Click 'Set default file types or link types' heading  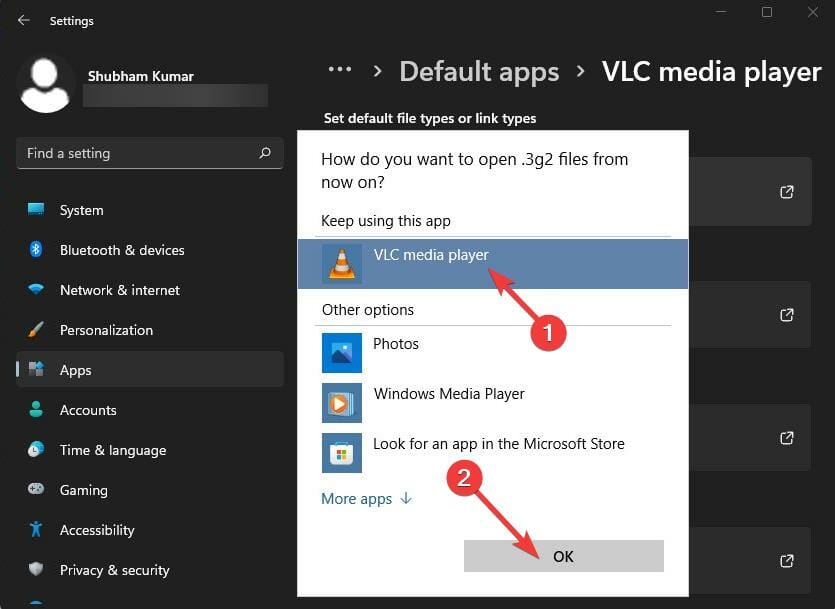click(x=430, y=118)
